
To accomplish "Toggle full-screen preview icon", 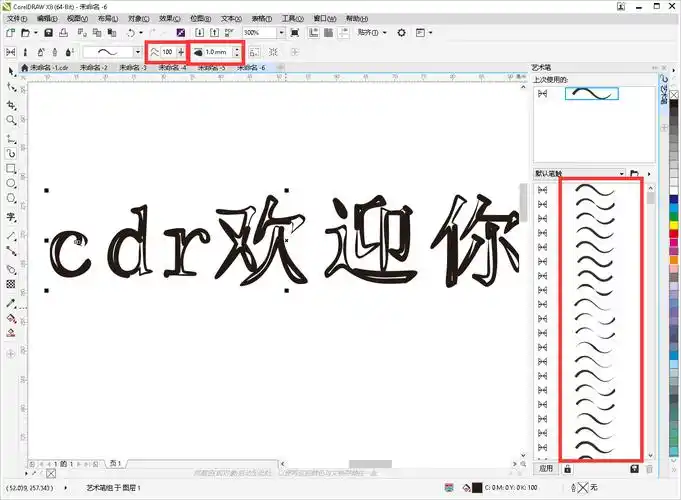I will coord(295,33).
